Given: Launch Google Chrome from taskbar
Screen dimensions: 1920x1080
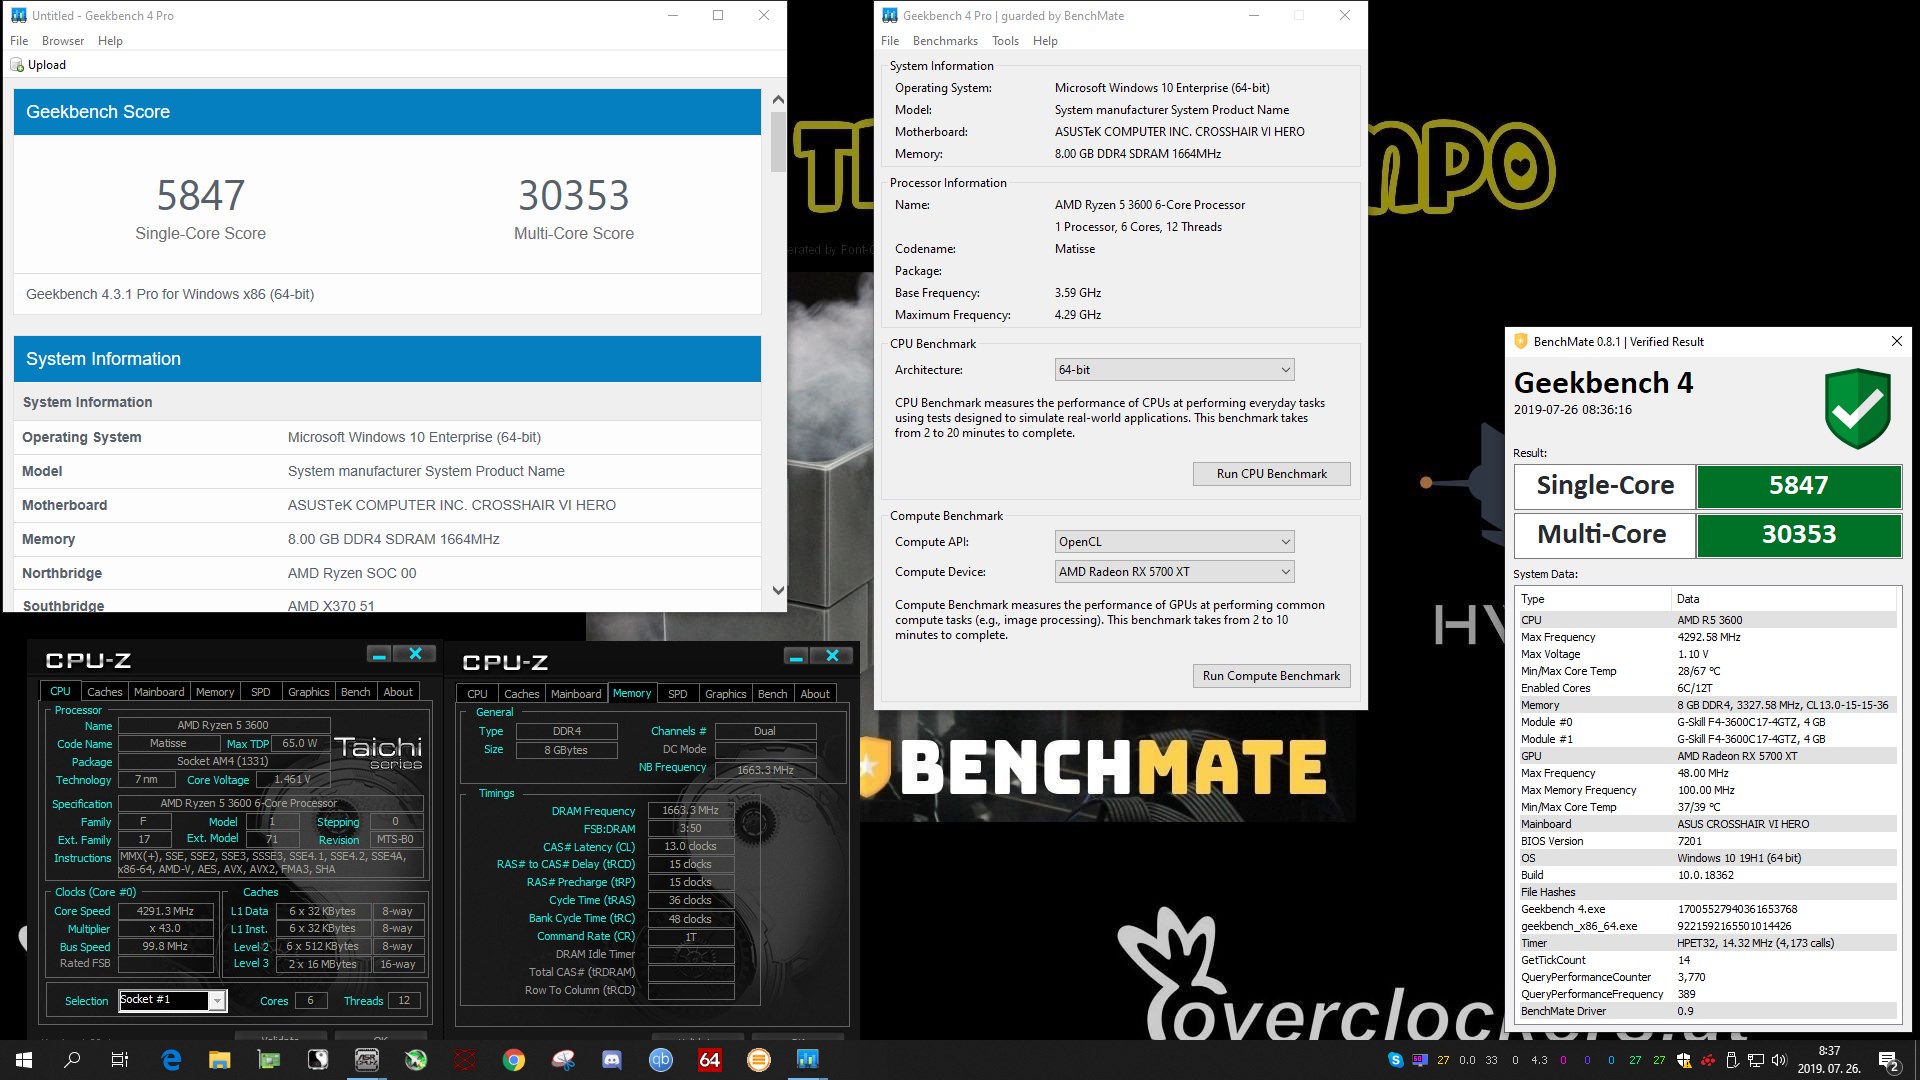Looking at the screenshot, I should [514, 1060].
